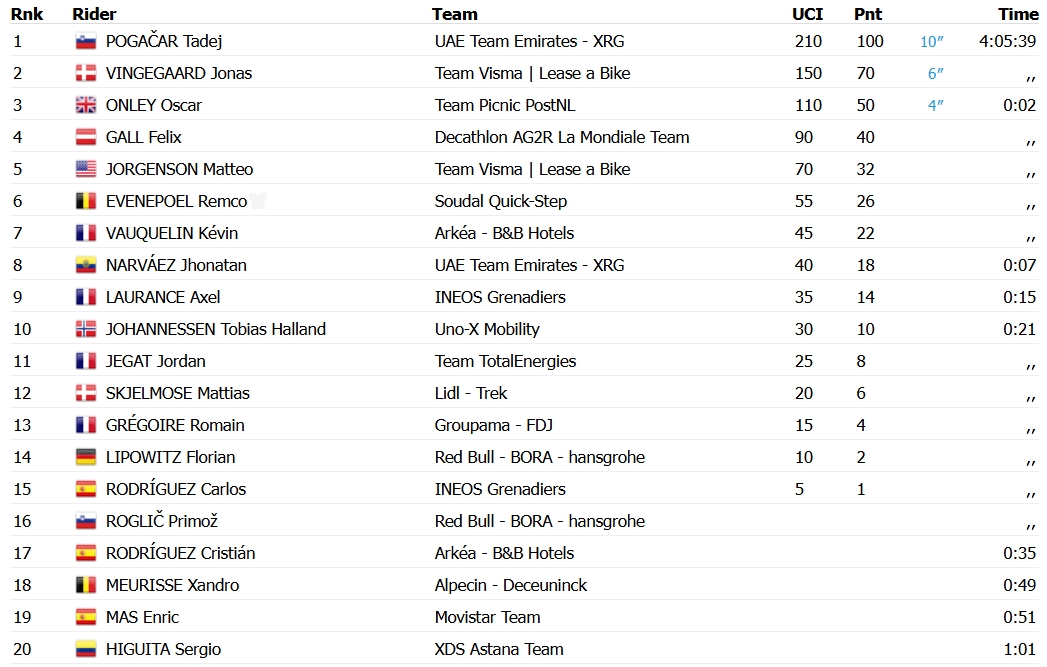
Task: Click the Slovenia flag beside Pogačar
Action: coord(85,41)
